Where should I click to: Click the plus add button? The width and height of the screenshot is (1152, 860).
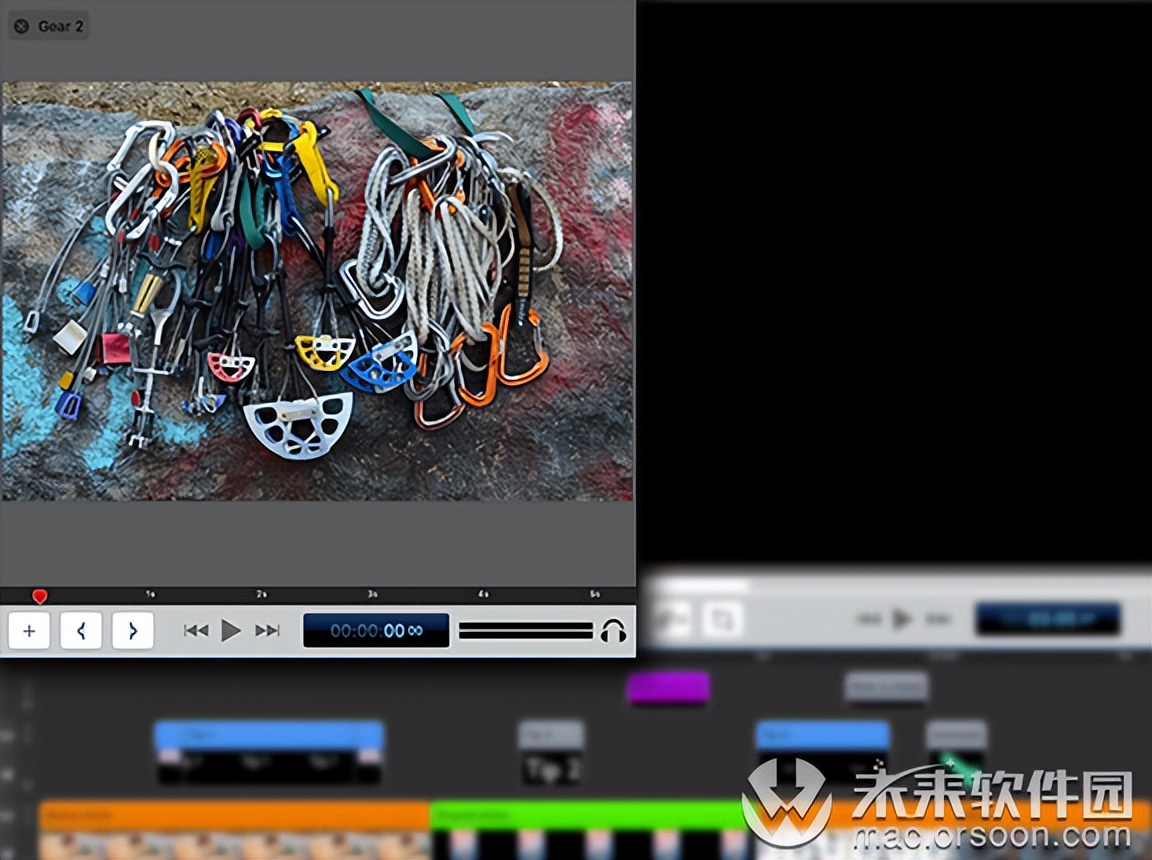(x=29, y=631)
